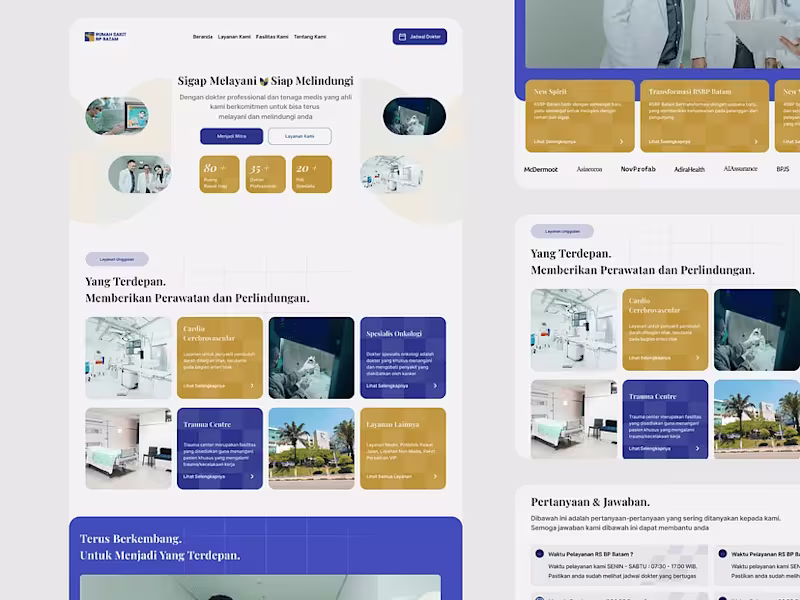Open the surgeon monitor hero thumbnail
The height and width of the screenshot is (600, 800).
coord(117,116)
